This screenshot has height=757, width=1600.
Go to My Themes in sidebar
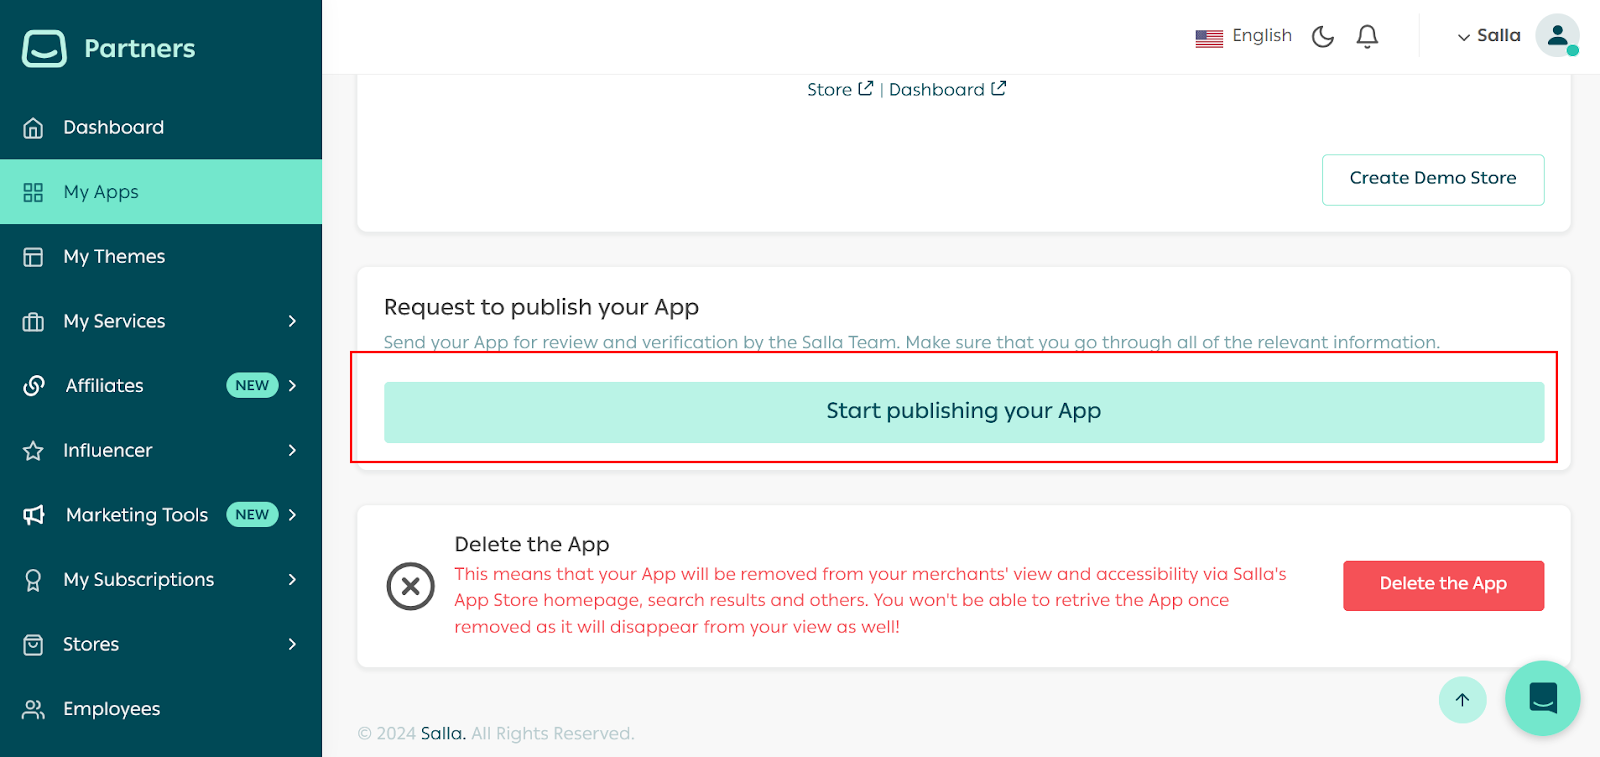(114, 257)
